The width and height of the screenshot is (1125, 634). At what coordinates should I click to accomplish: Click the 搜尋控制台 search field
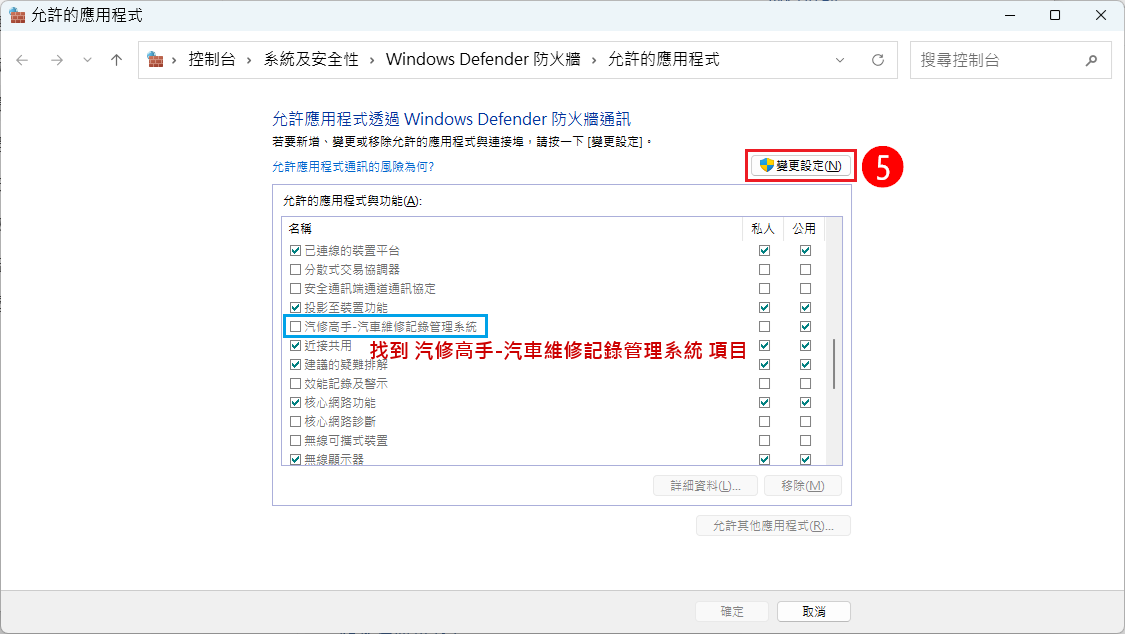[995, 60]
